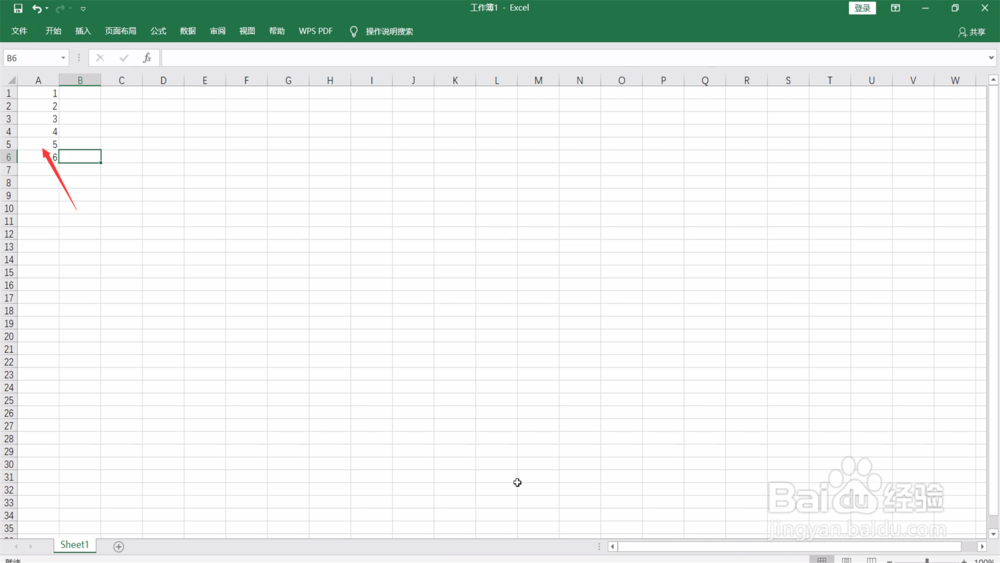Open the Undo history dropdown arrow
Image resolution: width=1000 pixels, height=563 pixels.
[47, 8]
